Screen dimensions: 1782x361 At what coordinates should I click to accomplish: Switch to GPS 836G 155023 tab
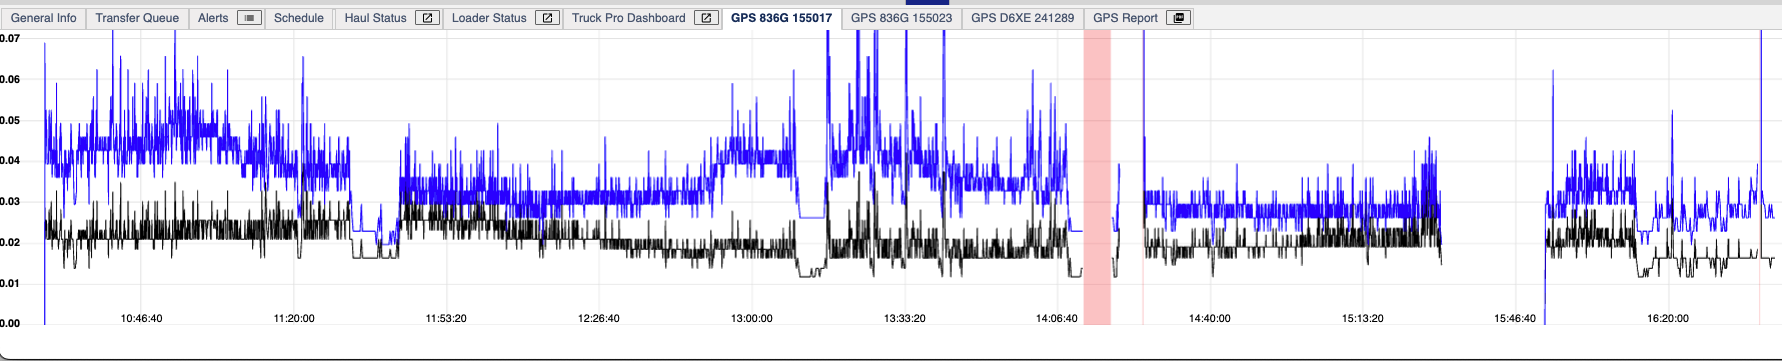tap(901, 18)
